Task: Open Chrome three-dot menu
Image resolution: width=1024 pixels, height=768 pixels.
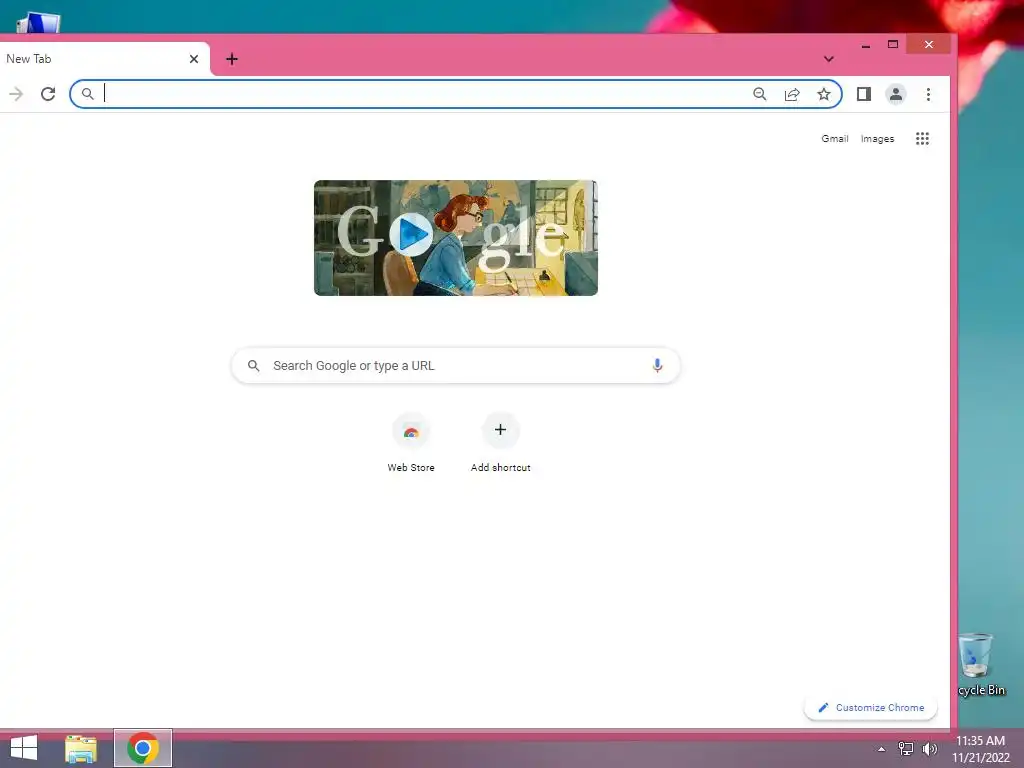Action: click(x=928, y=94)
